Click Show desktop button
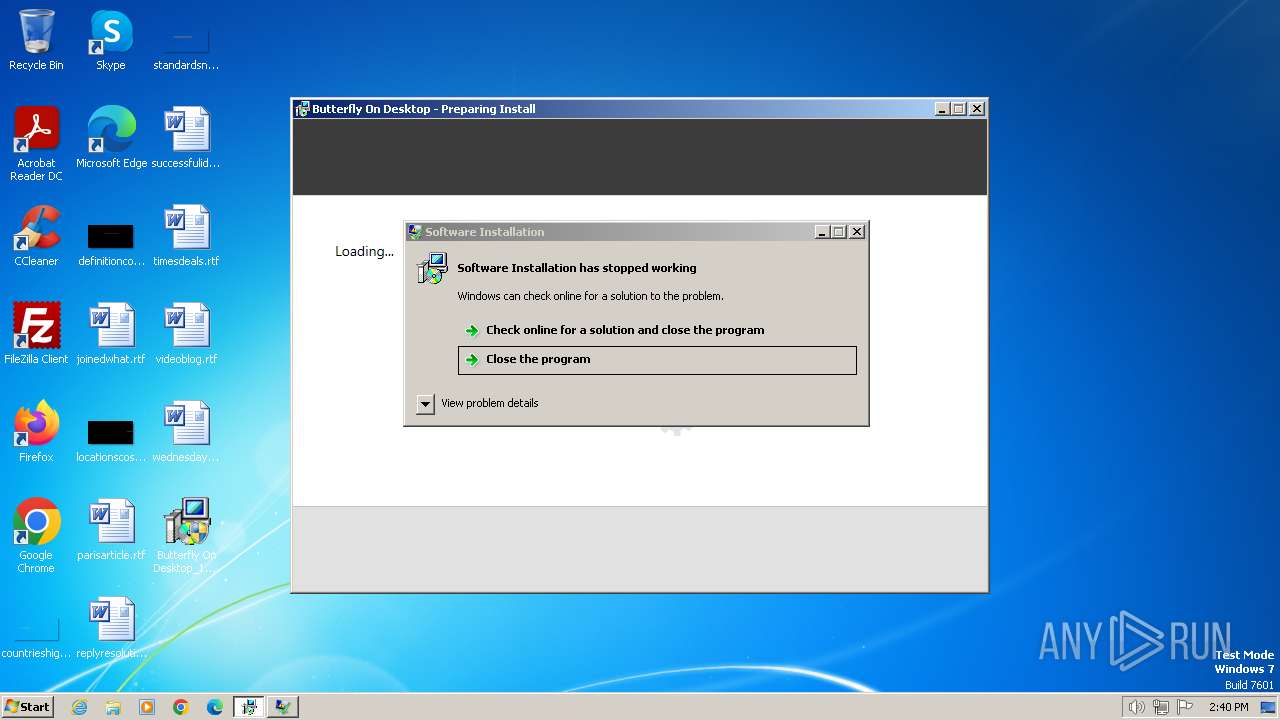The height and width of the screenshot is (720, 1280). (1268, 707)
